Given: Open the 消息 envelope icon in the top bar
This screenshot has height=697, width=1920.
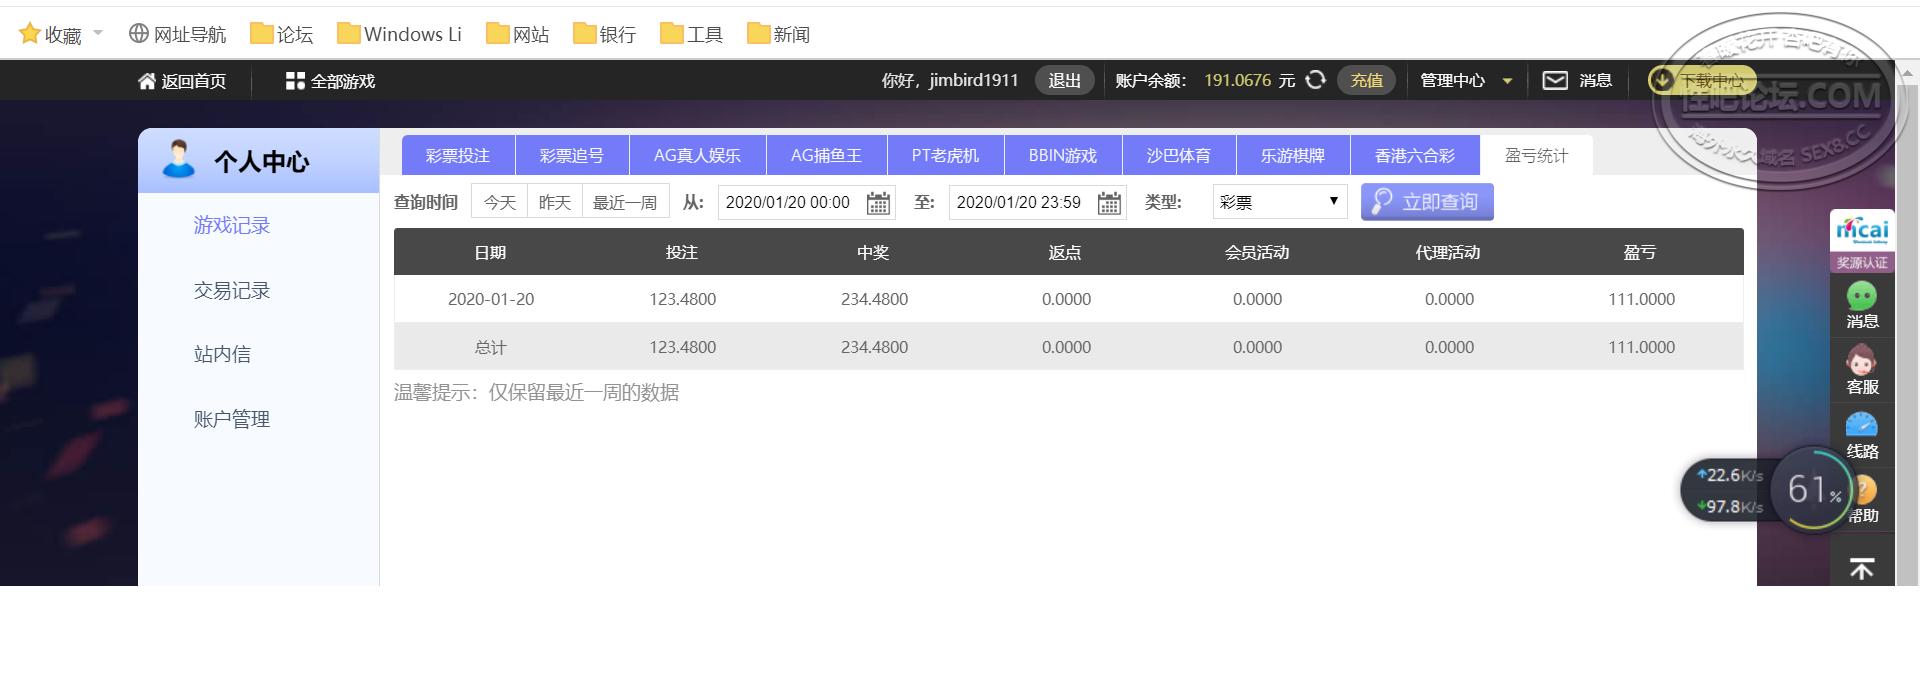Looking at the screenshot, I should coord(1555,81).
